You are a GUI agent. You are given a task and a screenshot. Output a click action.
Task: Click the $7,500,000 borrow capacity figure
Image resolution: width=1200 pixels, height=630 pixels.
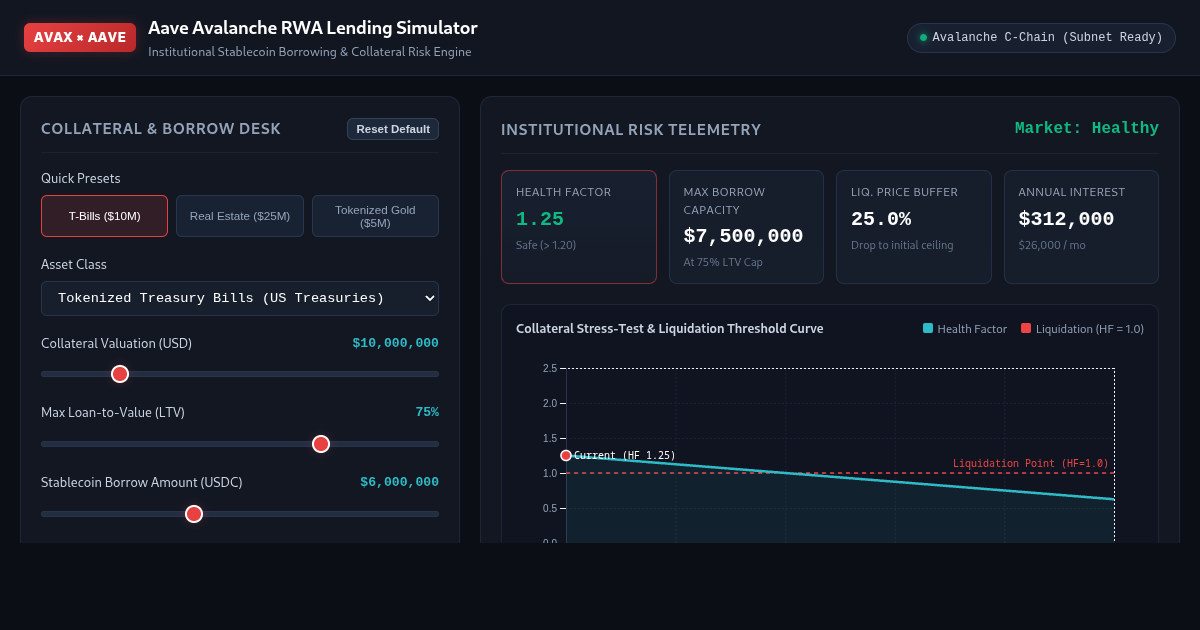pos(743,236)
